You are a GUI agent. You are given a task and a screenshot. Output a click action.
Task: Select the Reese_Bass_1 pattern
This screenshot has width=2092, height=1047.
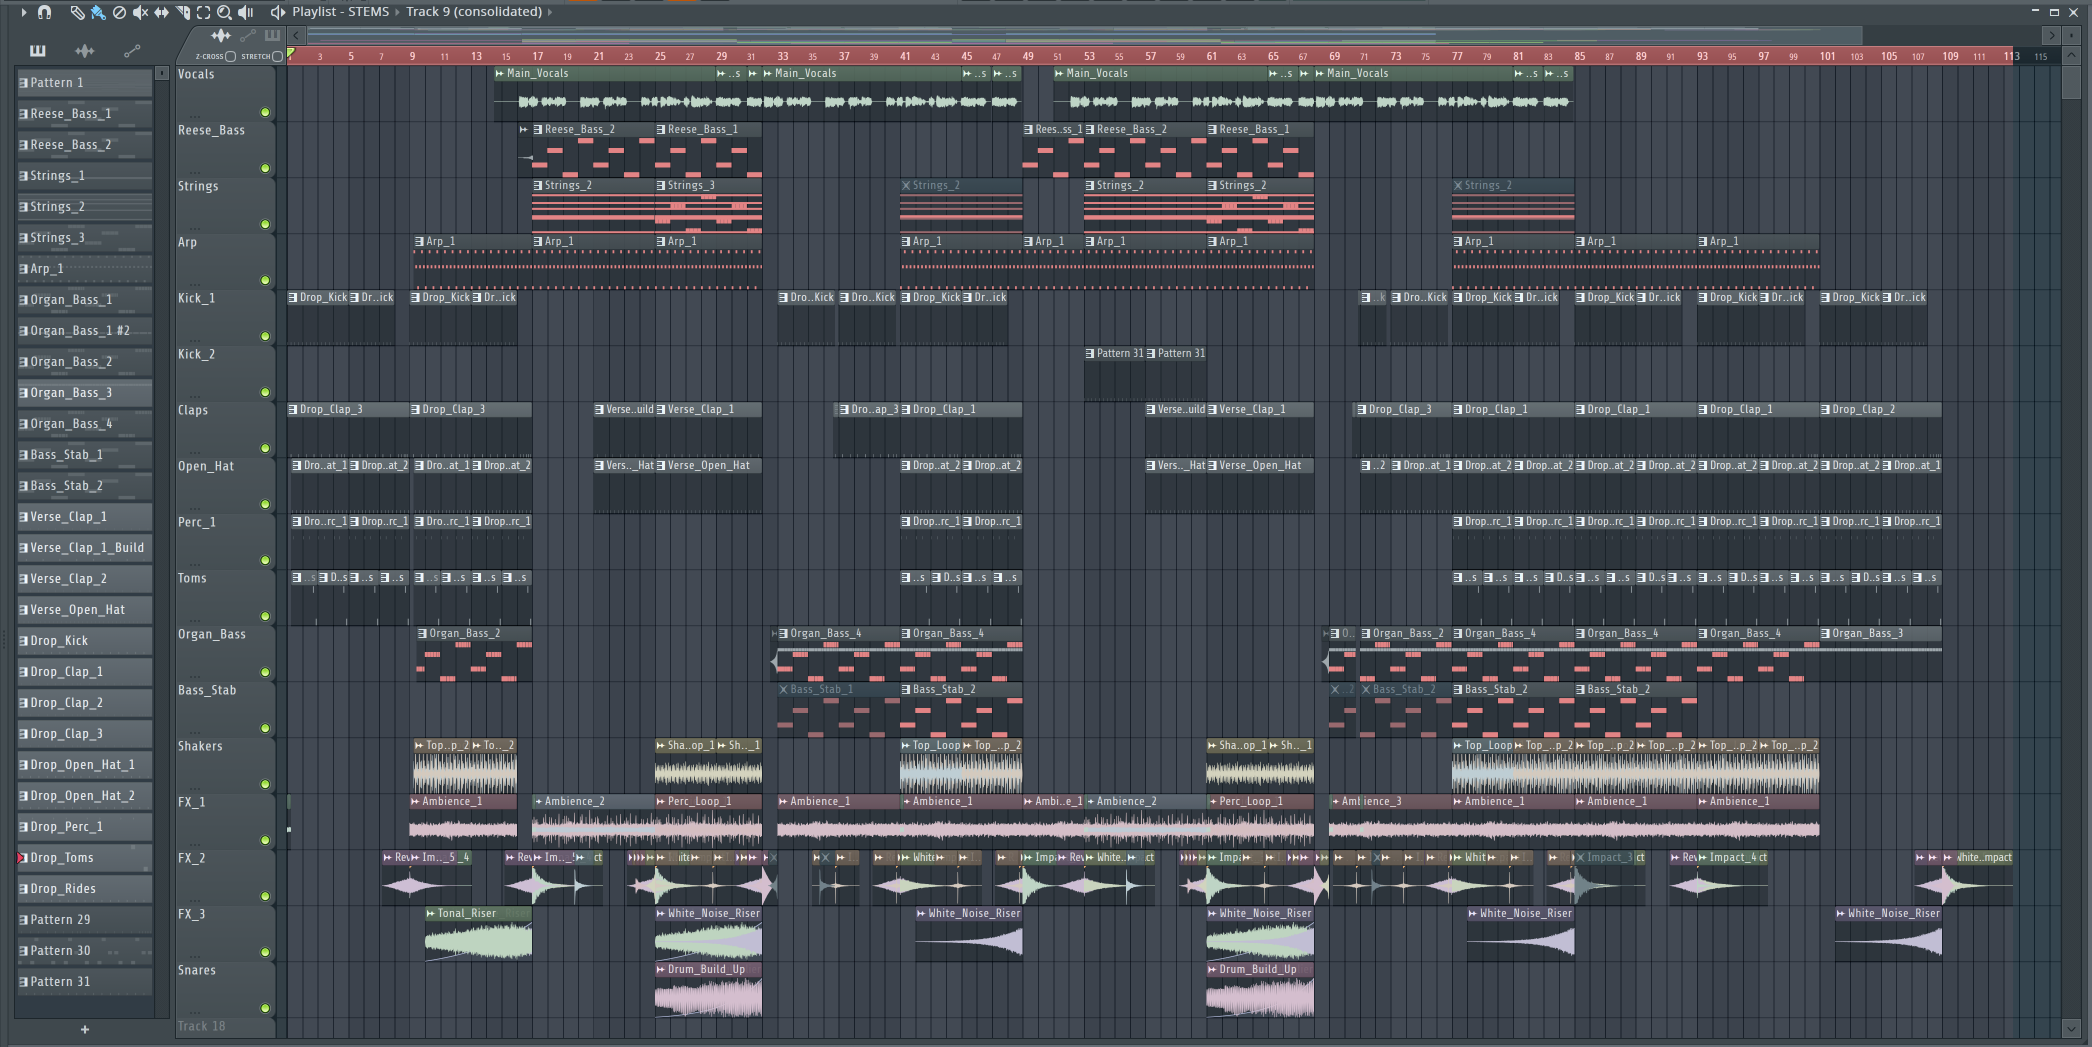pos(85,114)
